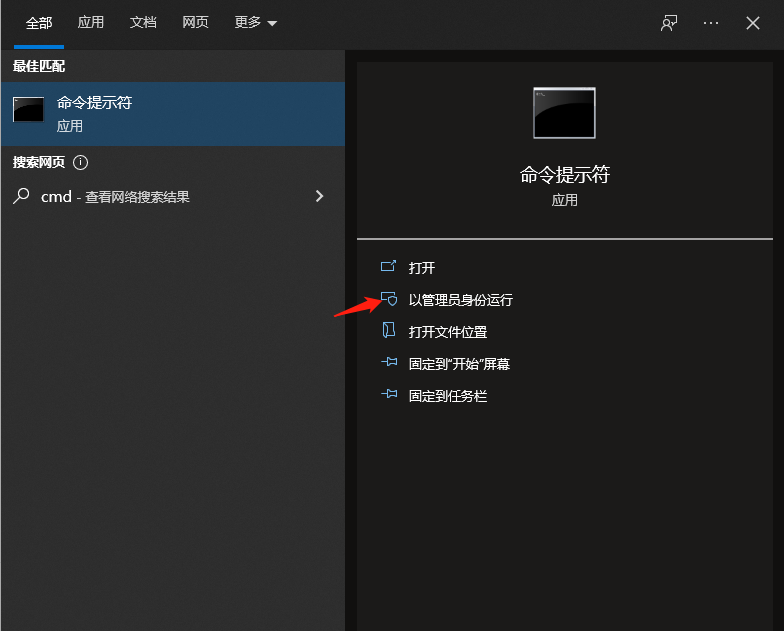Select 固定到任务栏
Image resolution: width=784 pixels, height=631 pixels.
tap(448, 396)
